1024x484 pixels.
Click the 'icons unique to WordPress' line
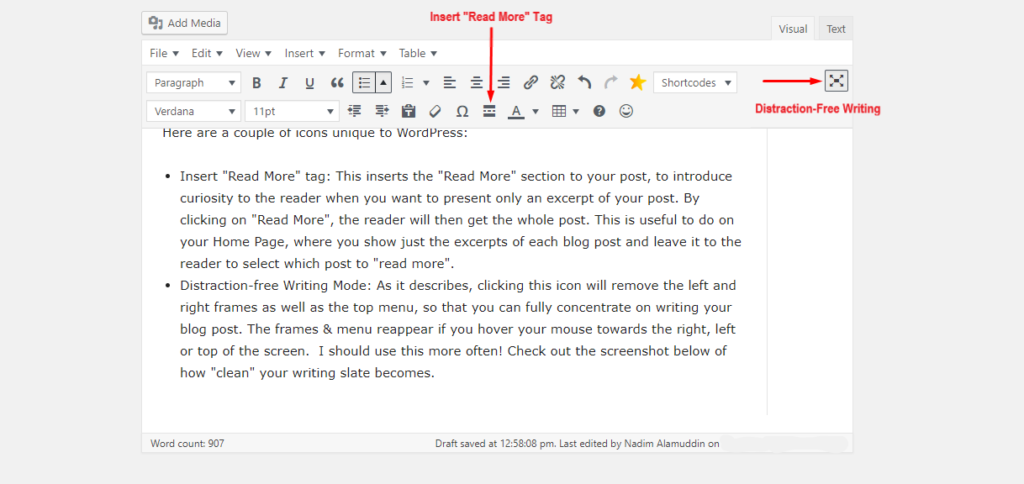click(381, 133)
